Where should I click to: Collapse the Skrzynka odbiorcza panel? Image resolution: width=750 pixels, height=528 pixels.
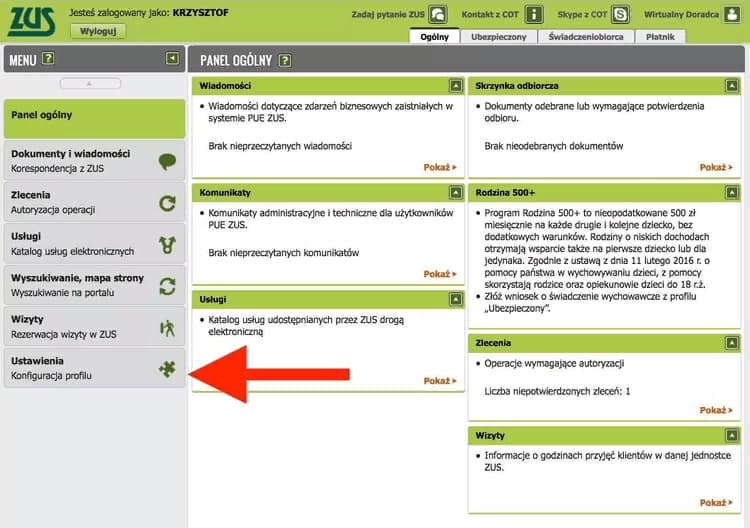point(733,86)
